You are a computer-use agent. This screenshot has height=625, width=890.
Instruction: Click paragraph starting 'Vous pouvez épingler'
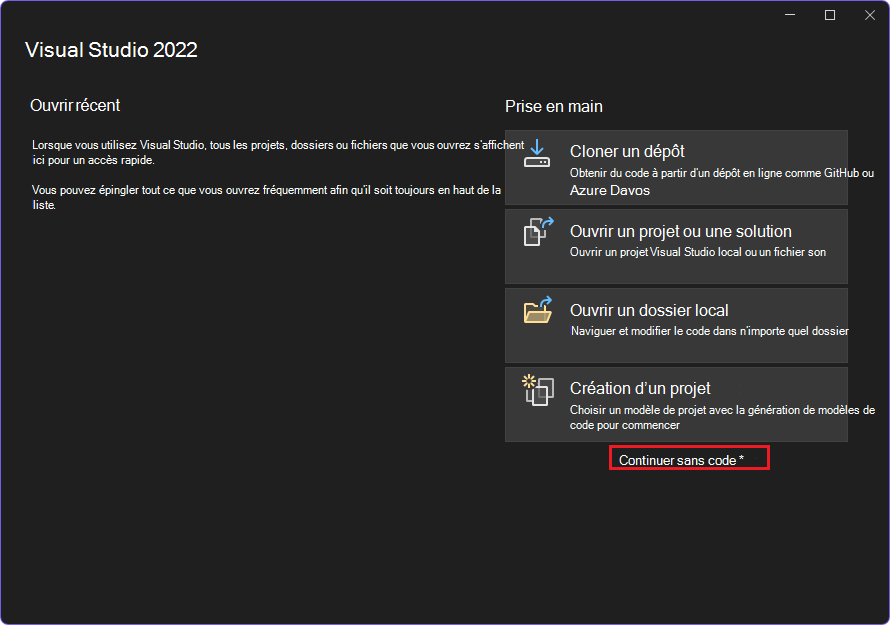pyautogui.click(x=267, y=198)
